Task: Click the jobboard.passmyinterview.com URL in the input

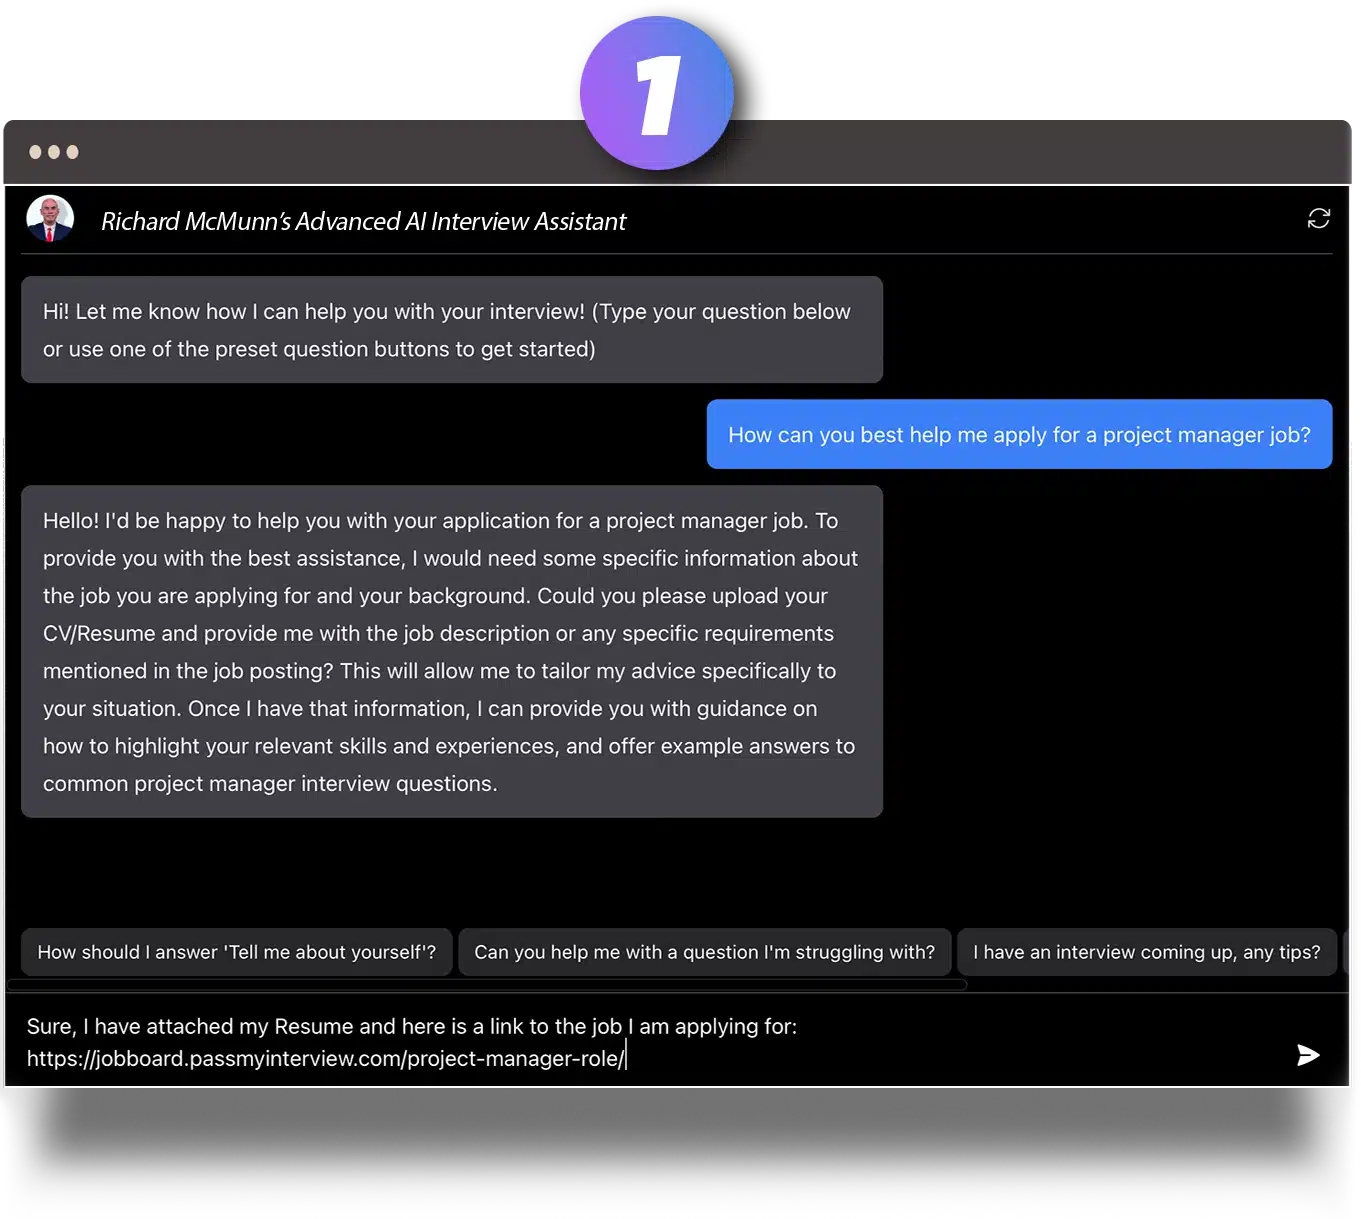Action: [x=325, y=1059]
